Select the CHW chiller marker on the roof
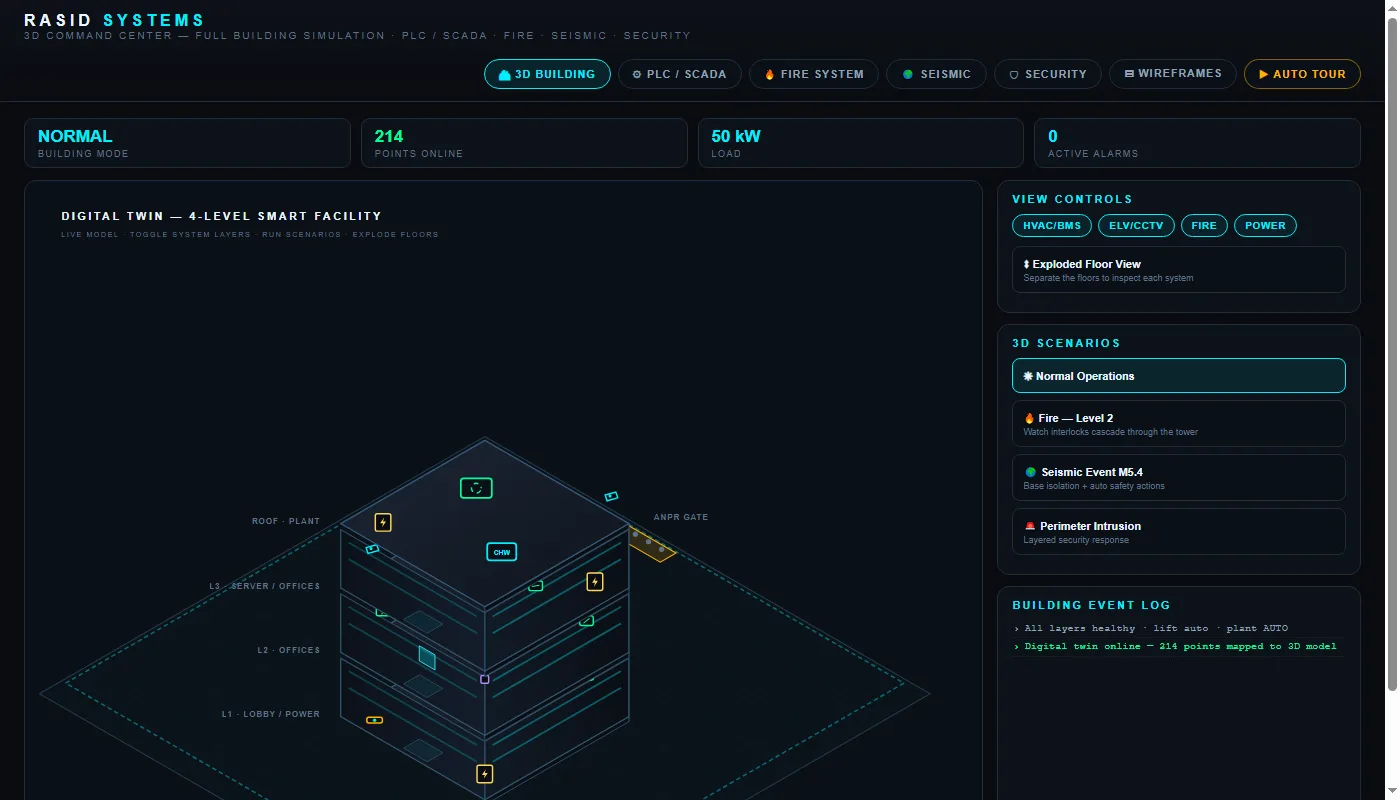The height and width of the screenshot is (800, 1400). click(502, 552)
